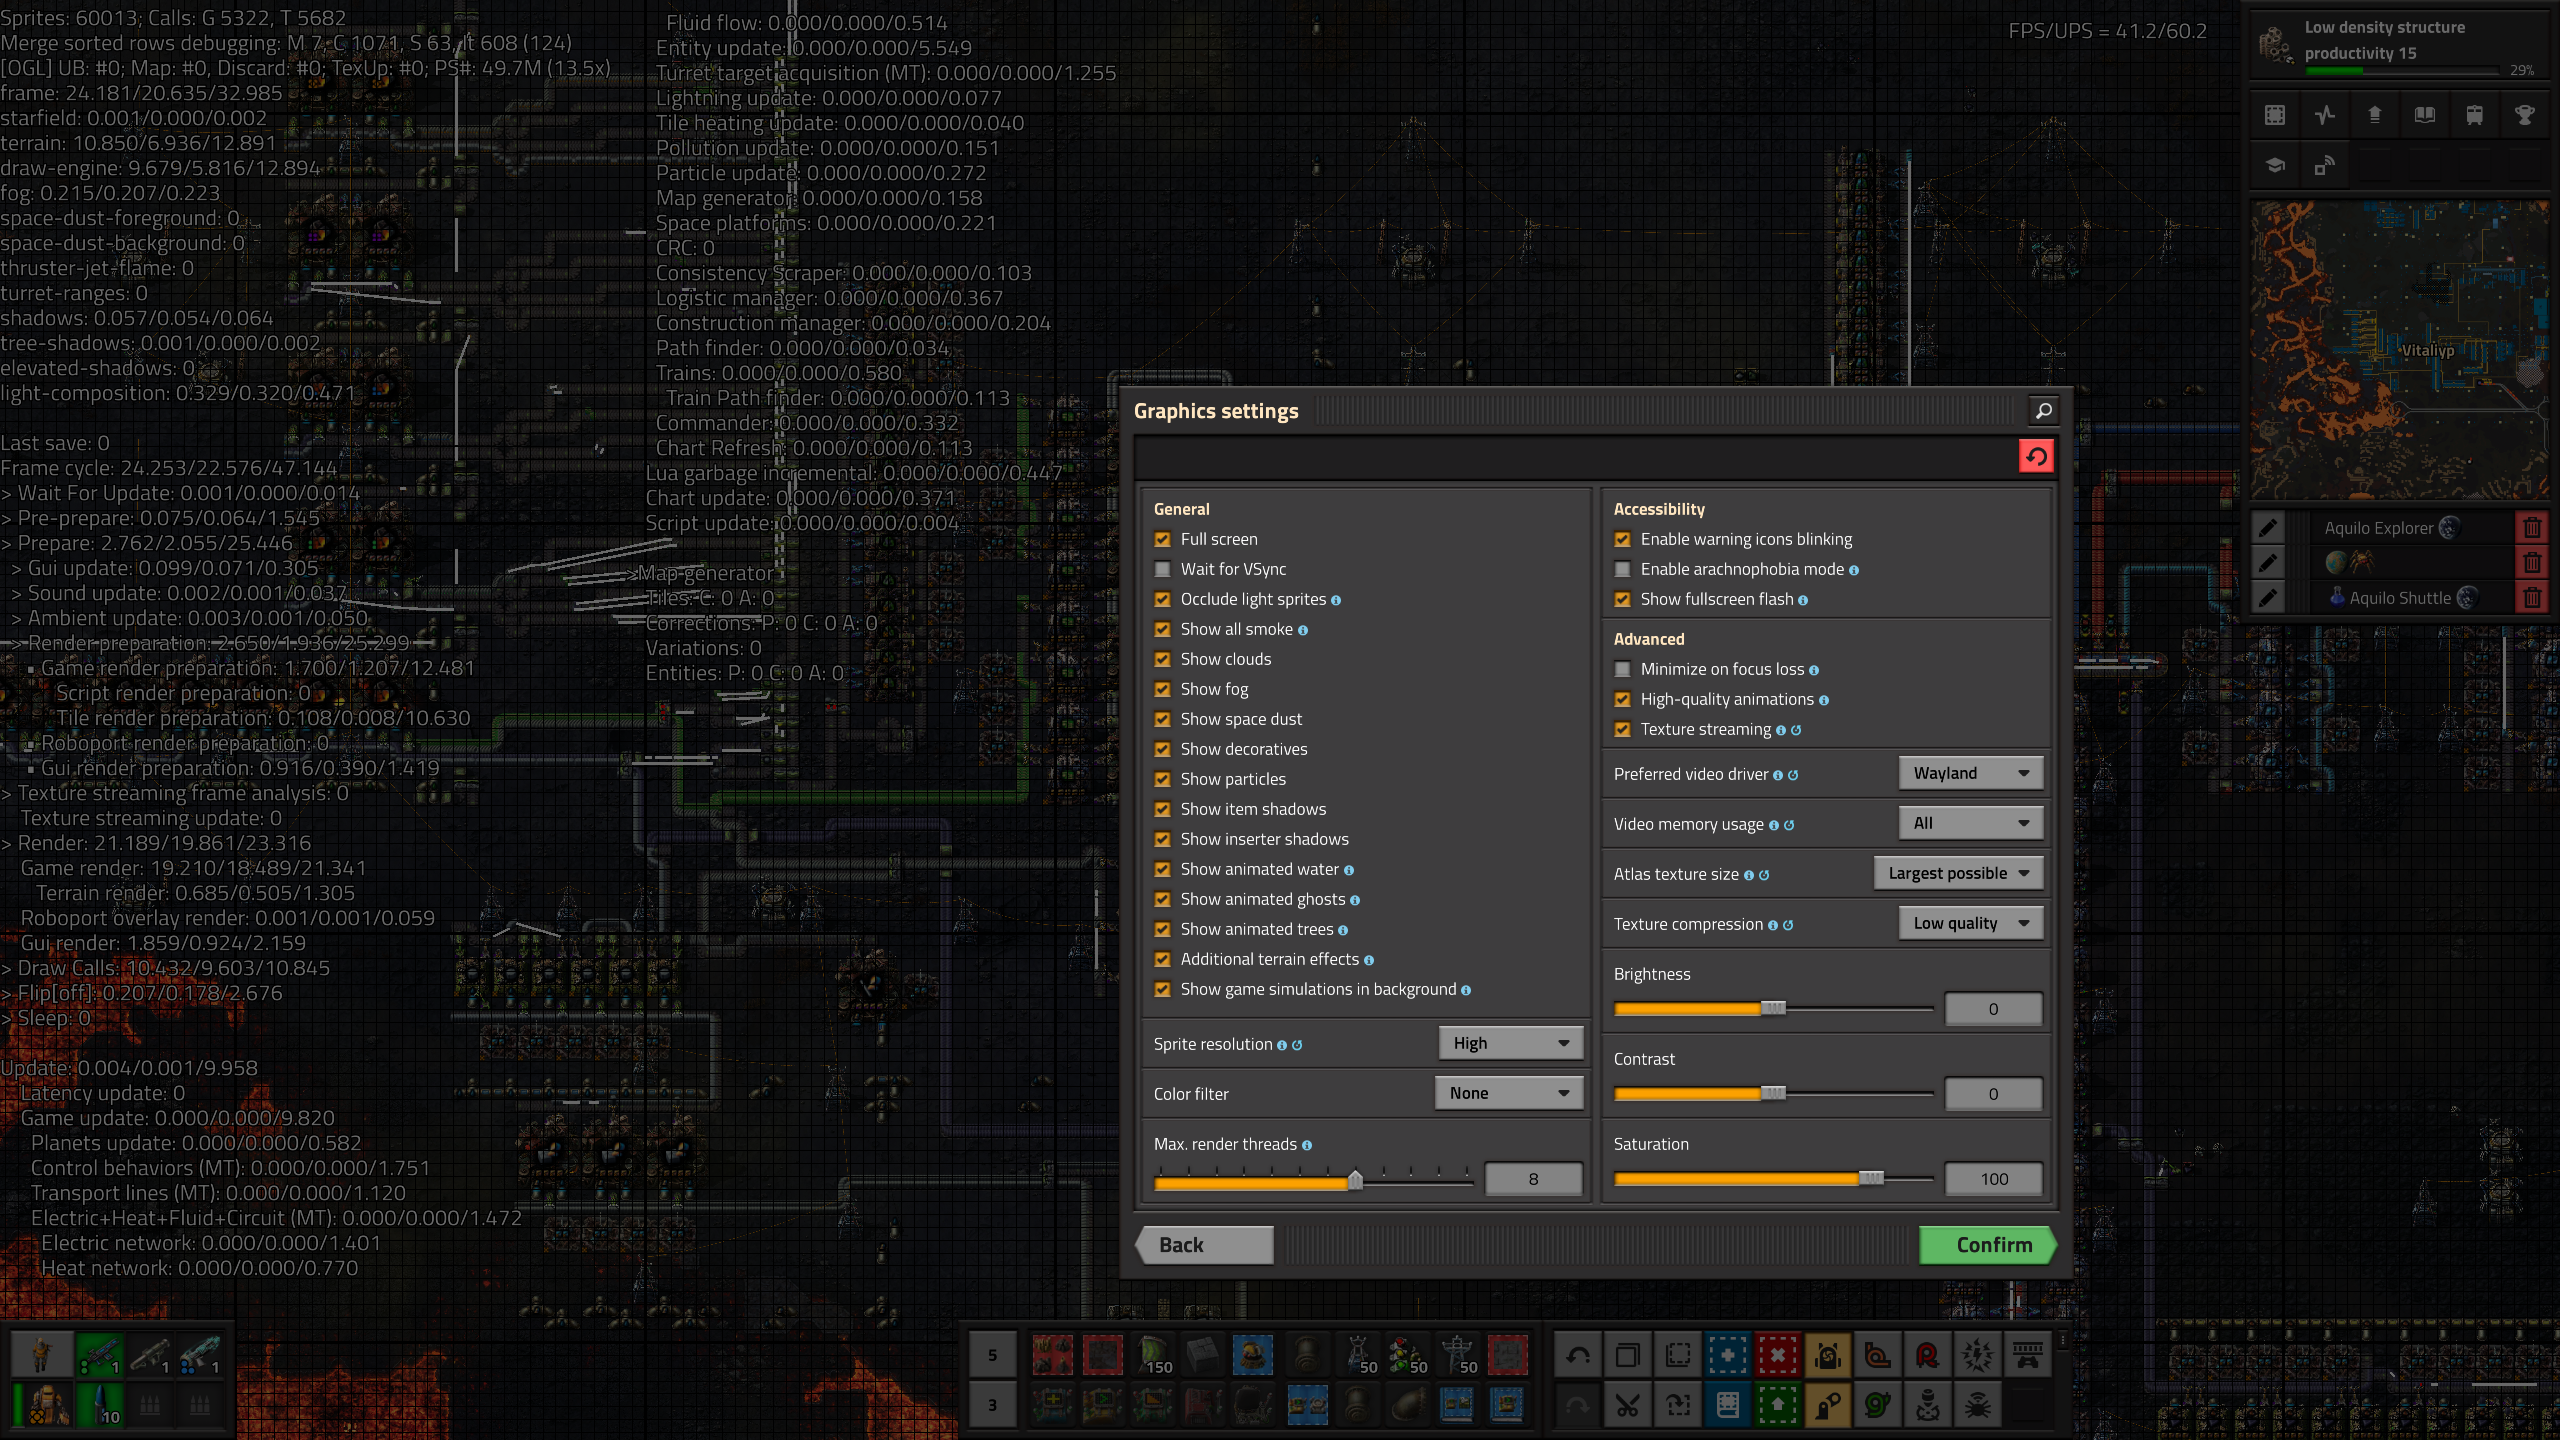Image resolution: width=2560 pixels, height=1440 pixels.
Task: Click the Brightness slider handle
Action: tap(1773, 1008)
